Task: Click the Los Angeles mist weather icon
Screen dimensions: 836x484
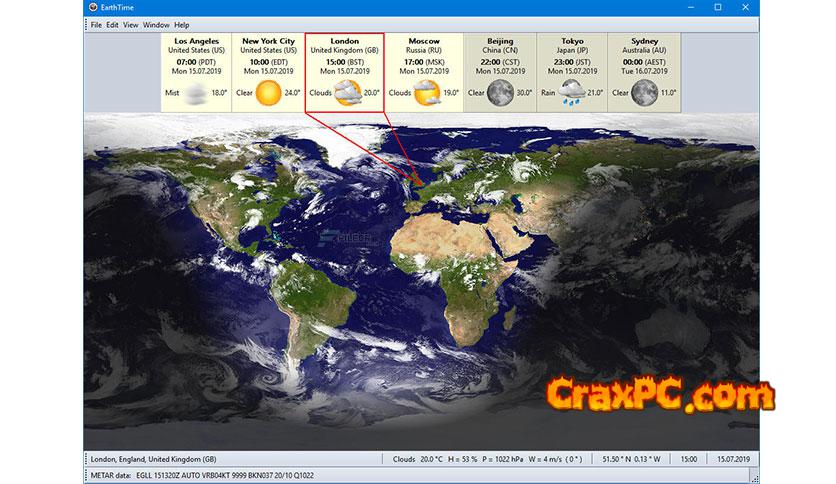Action: [x=197, y=94]
